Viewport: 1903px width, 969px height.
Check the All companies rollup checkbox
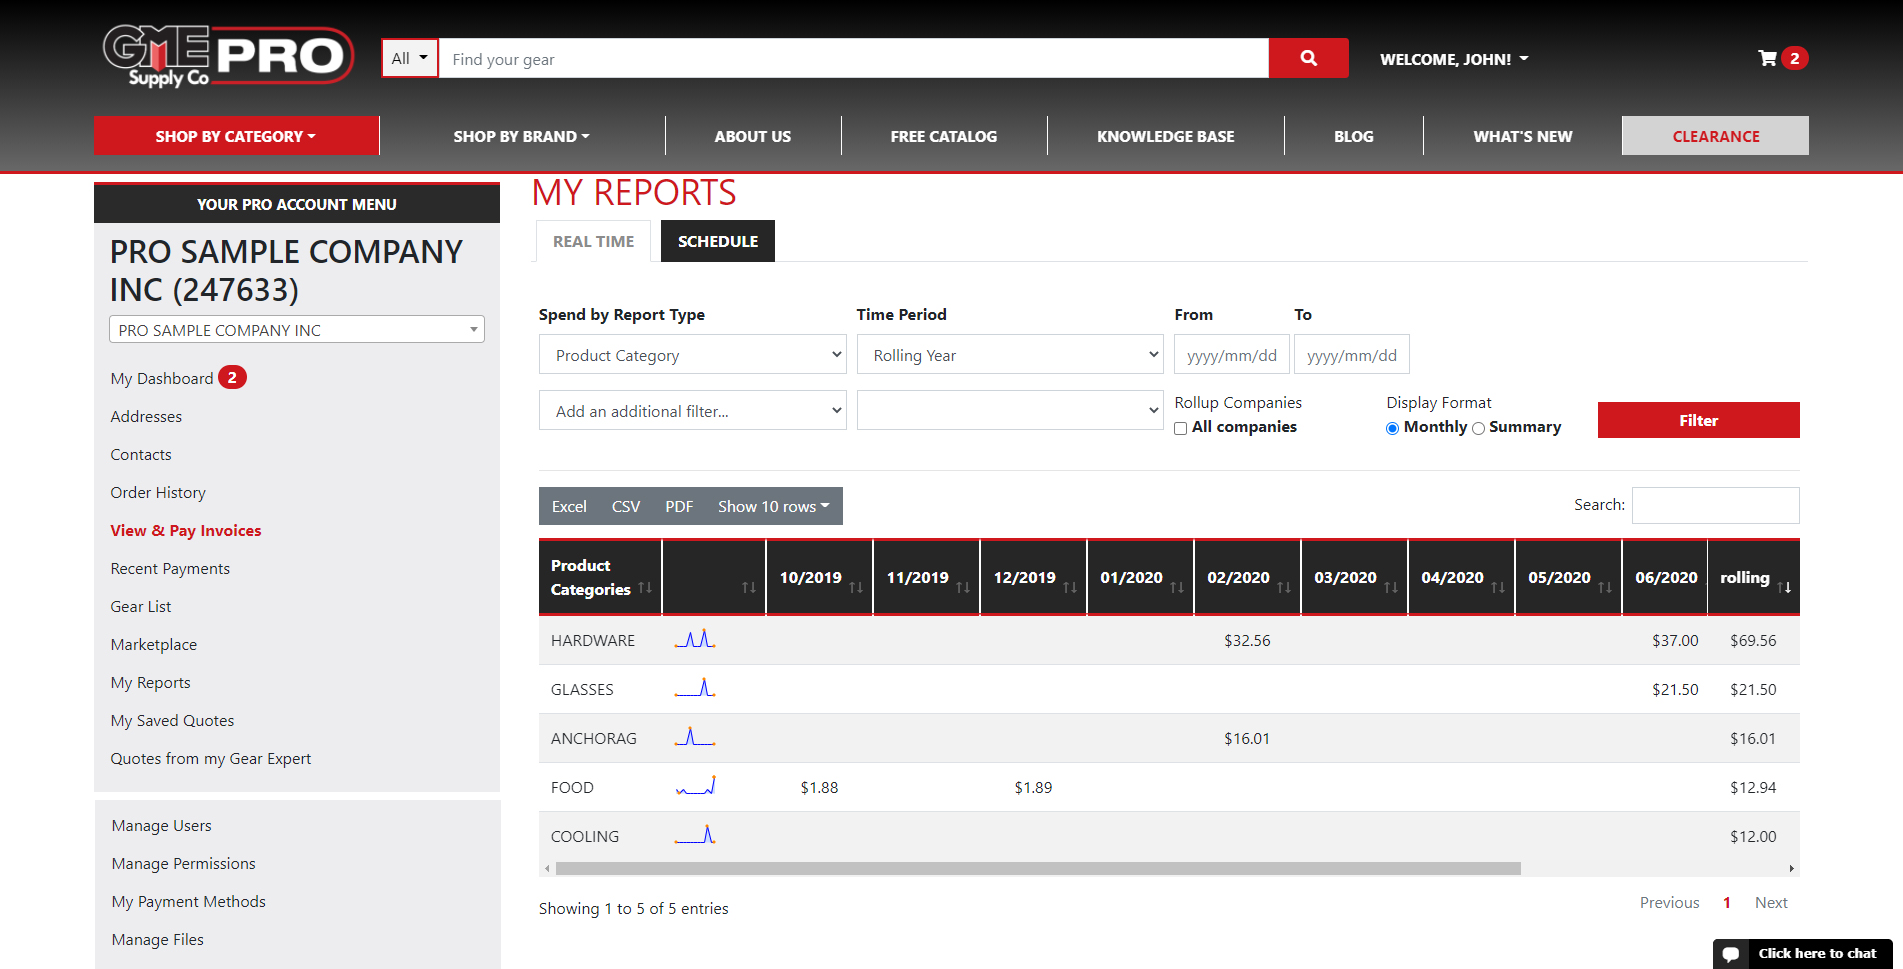pos(1181,428)
